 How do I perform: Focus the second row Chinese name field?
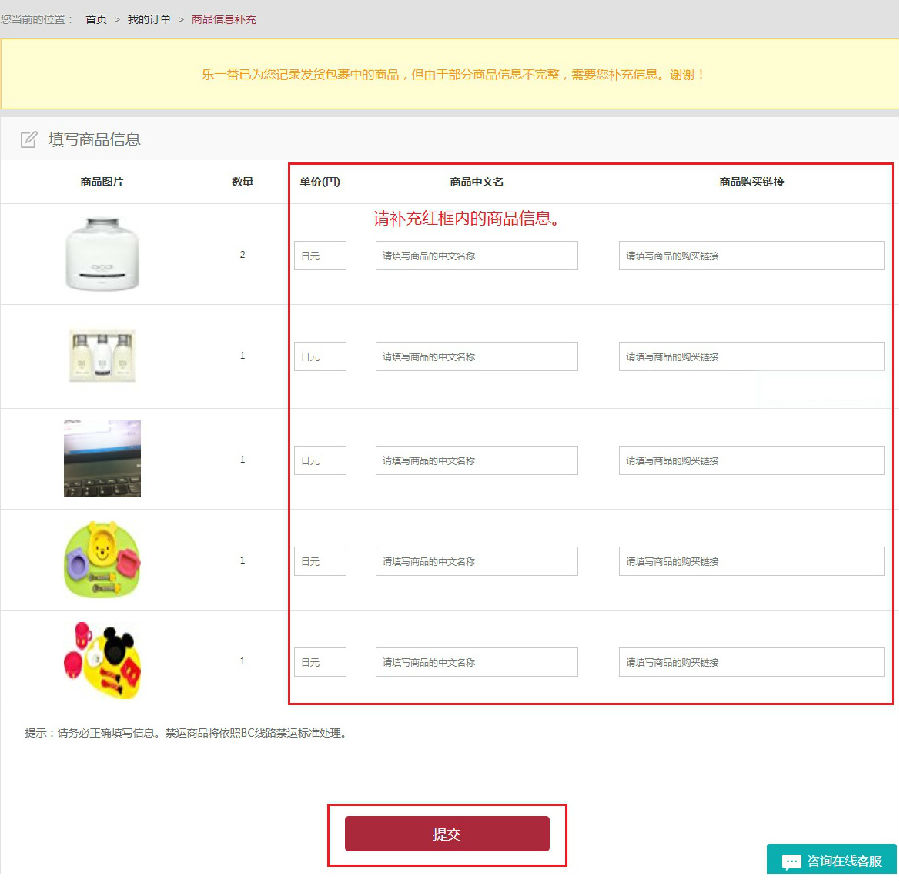point(476,356)
